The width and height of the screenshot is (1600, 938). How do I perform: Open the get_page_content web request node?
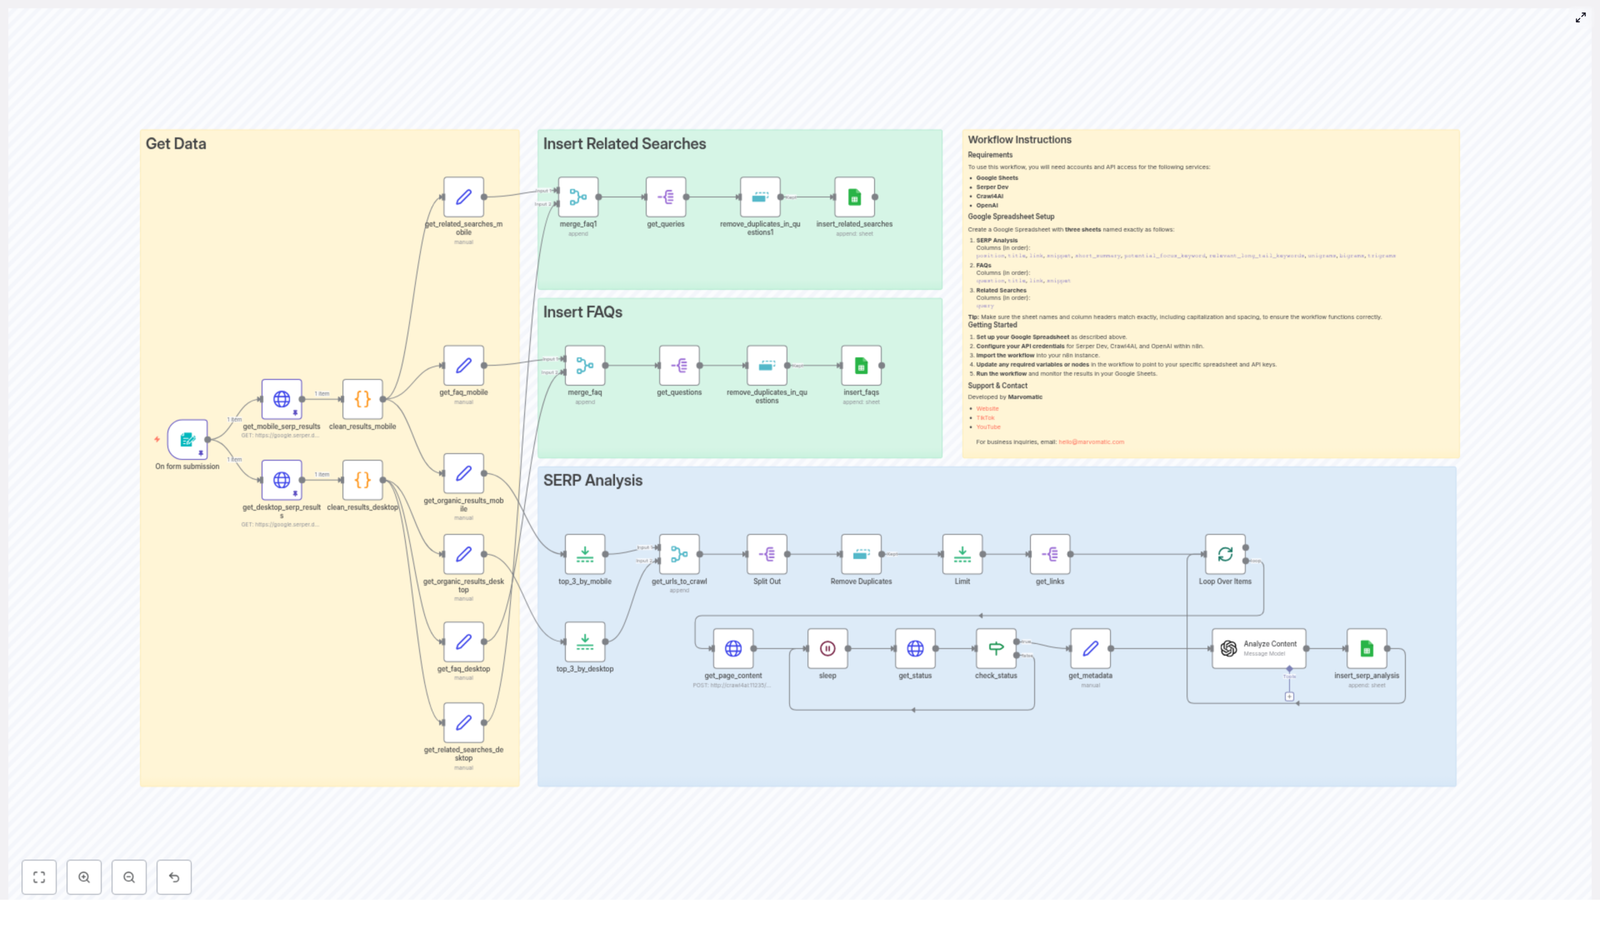(x=732, y=648)
